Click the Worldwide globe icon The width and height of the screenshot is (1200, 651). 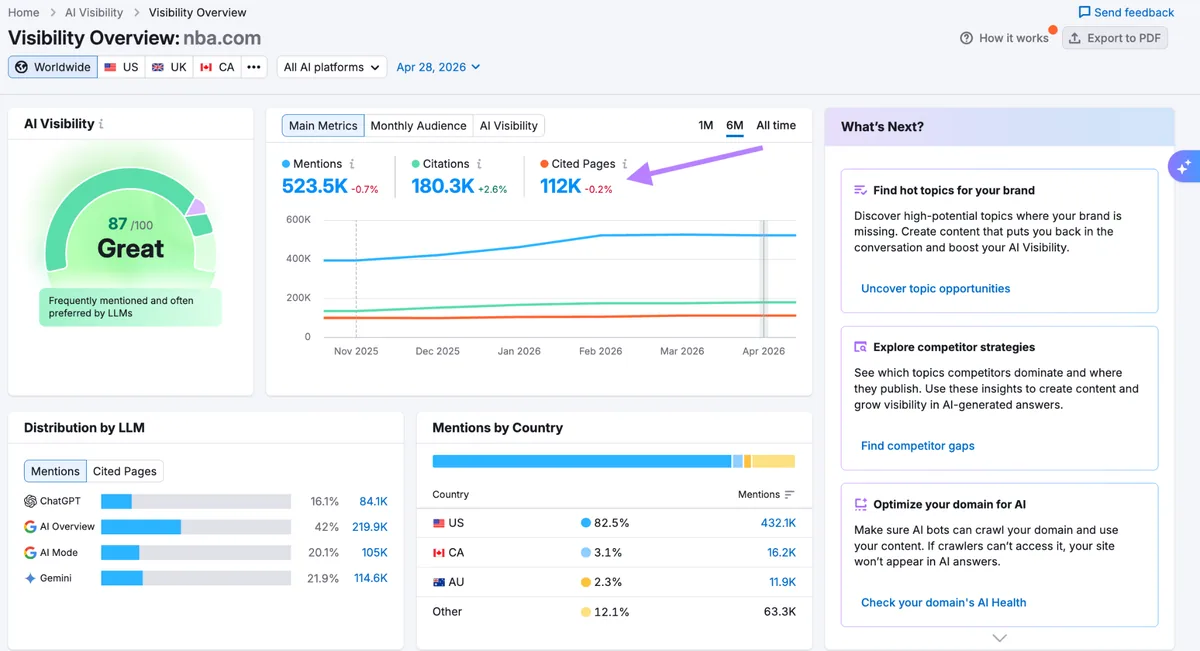[x=22, y=67]
